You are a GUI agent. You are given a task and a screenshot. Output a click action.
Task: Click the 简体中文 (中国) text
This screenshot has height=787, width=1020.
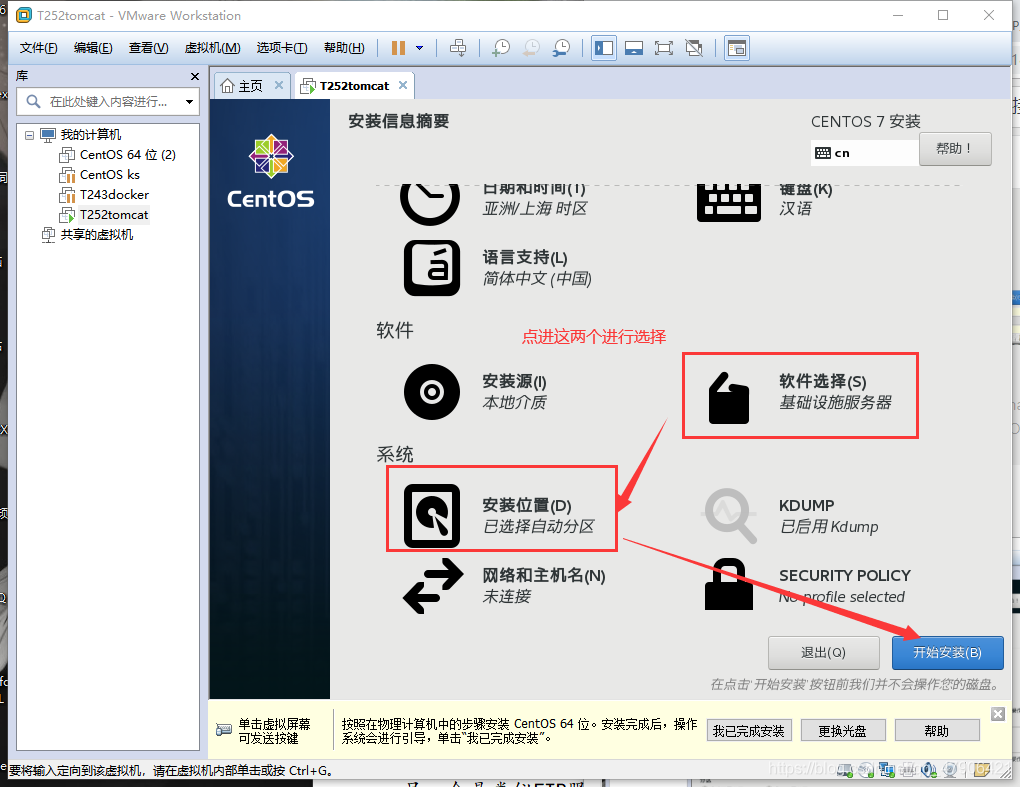pyautogui.click(x=537, y=278)
